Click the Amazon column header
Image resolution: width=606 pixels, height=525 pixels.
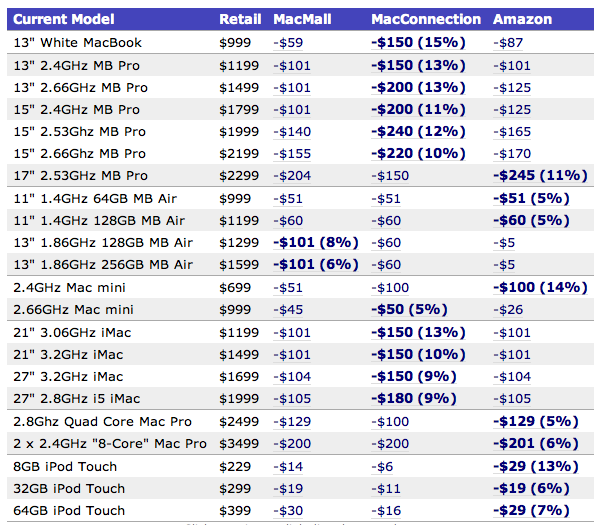[523, 19]
